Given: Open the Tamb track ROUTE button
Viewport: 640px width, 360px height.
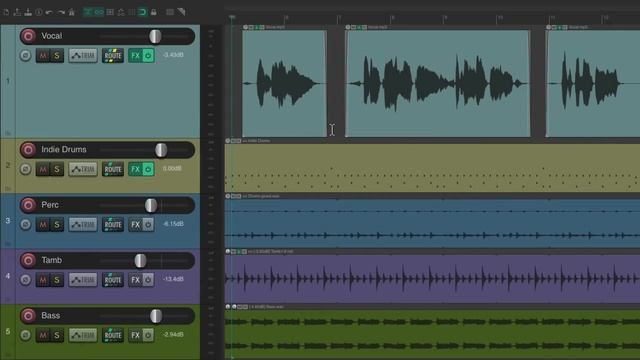Looking at the screenshot, I should (113, 280).
